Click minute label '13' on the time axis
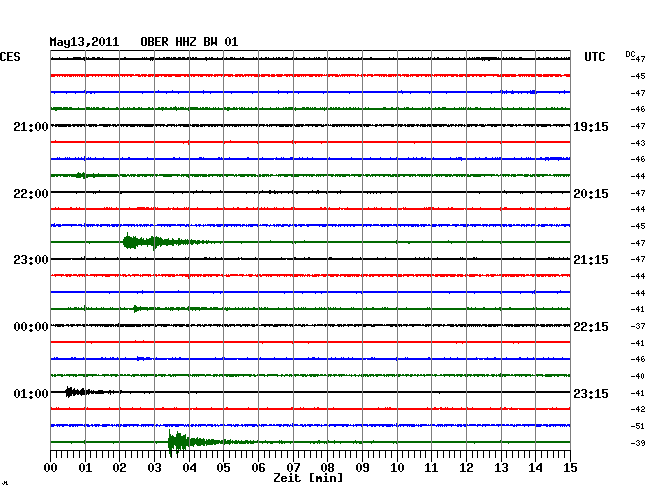 (501, 468)
